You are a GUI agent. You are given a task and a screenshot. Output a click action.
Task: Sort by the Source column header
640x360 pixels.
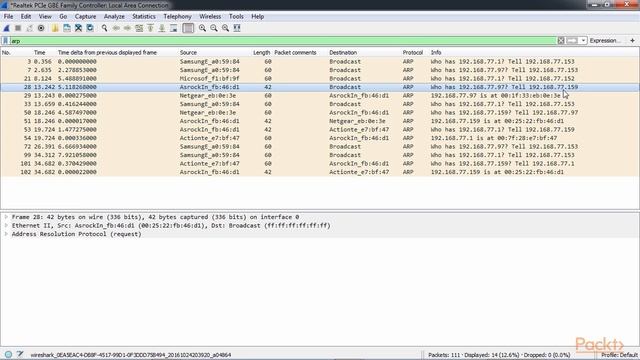[188, 53]
